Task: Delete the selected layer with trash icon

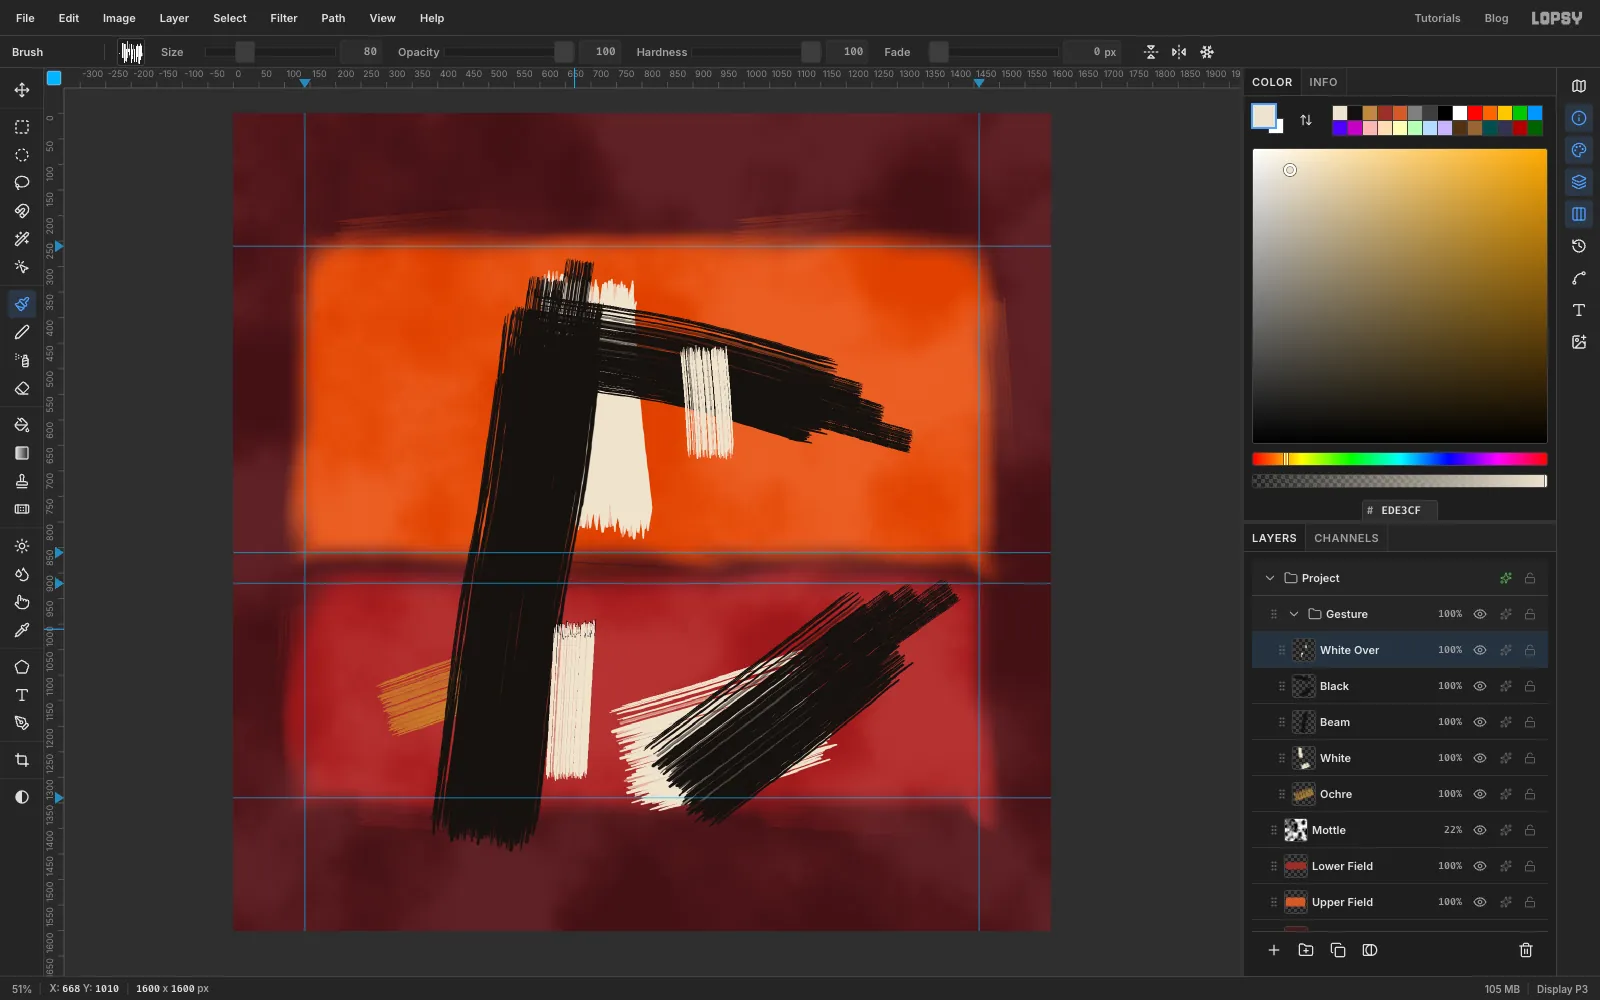Action: (x=1526, y=950)
